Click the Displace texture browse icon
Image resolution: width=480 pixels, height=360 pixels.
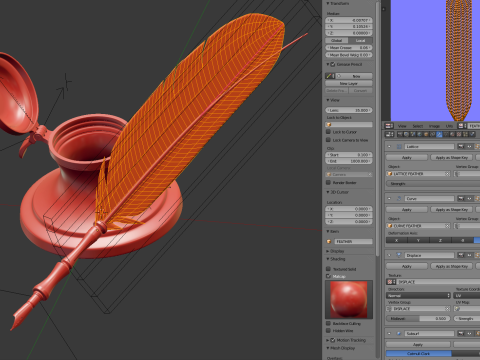coord(391,282)
